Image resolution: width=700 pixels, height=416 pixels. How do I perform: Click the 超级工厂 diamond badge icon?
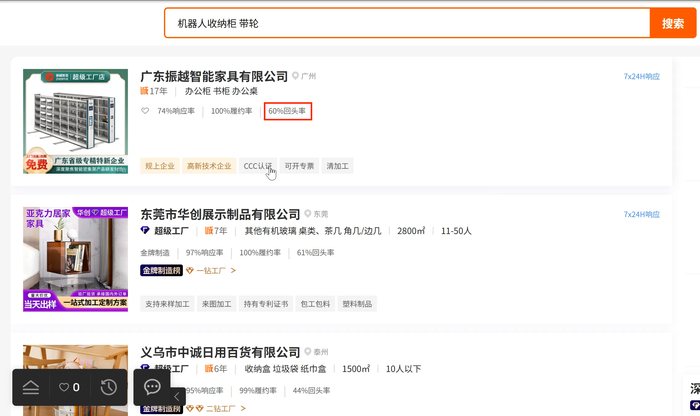click(145, 231)
